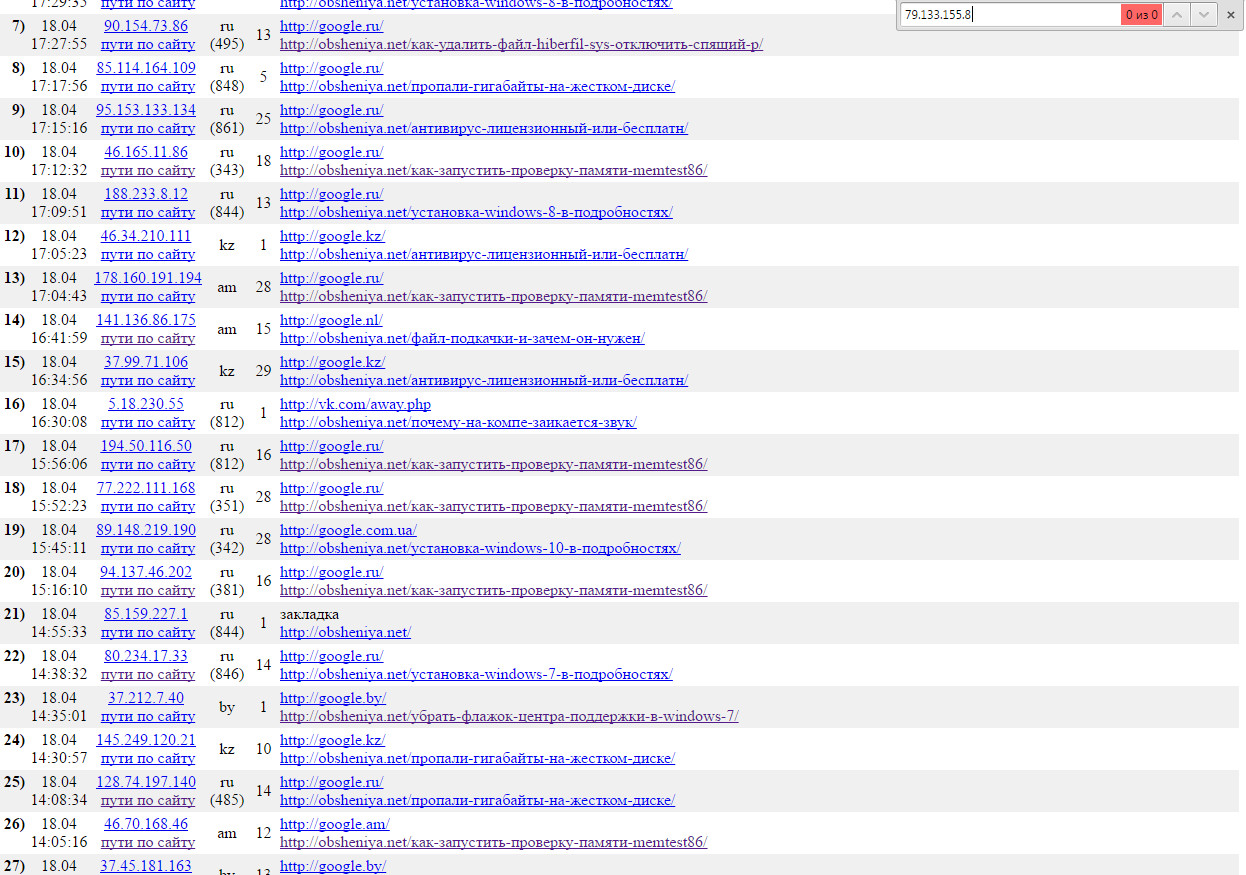Open IP address 128.74.197.140
The width and height of the screenshot is (1246, 875).
146,782
